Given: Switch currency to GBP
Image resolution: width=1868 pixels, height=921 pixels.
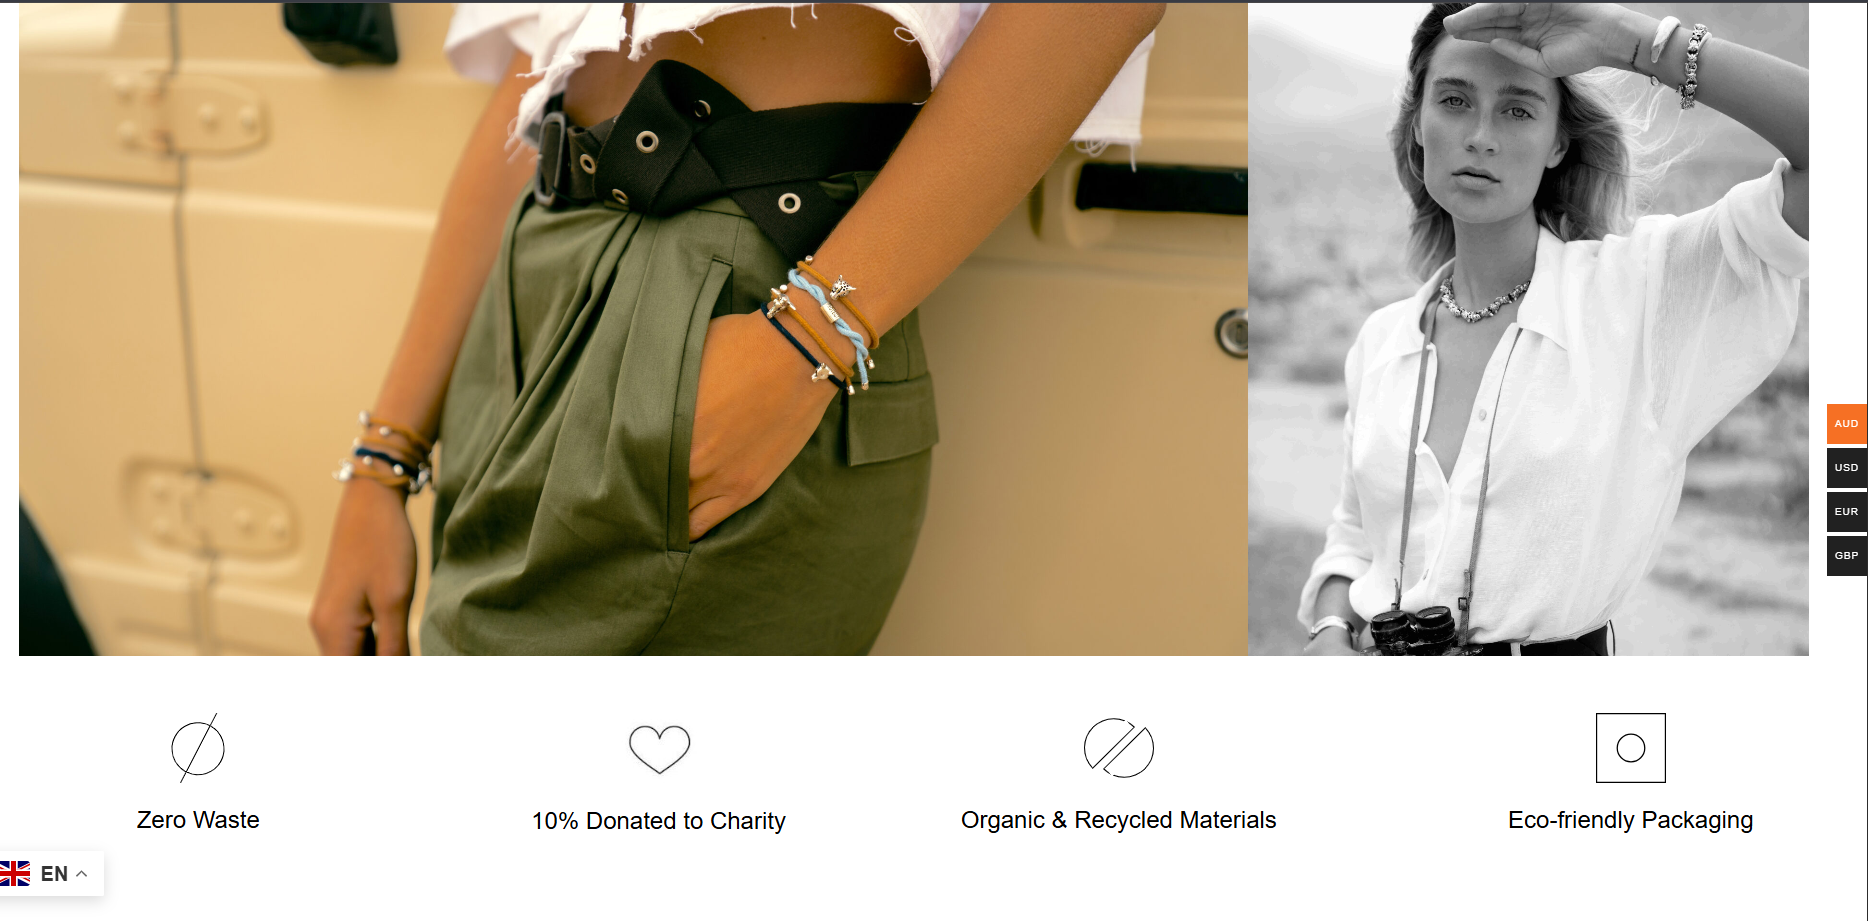Looking at the screenshot, I should coord(1846,556).
